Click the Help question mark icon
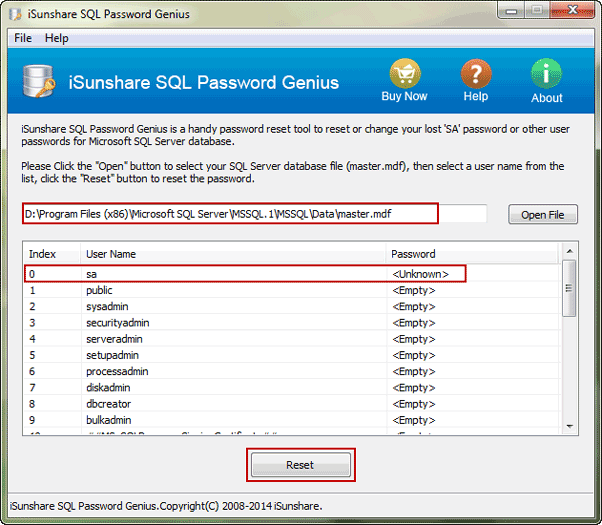 pos(476,74)
